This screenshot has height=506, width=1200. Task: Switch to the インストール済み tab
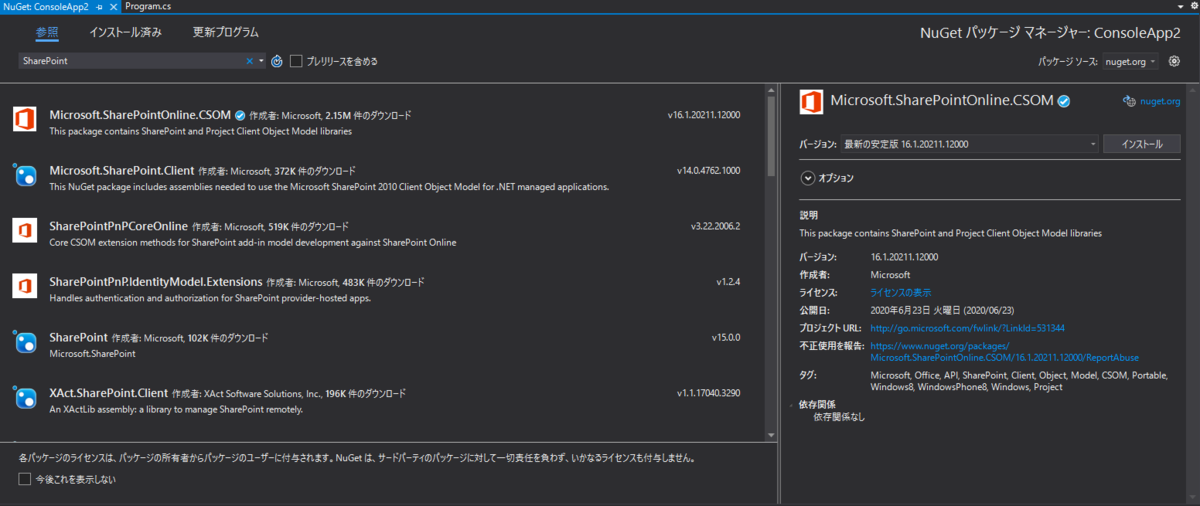(125, 32)
